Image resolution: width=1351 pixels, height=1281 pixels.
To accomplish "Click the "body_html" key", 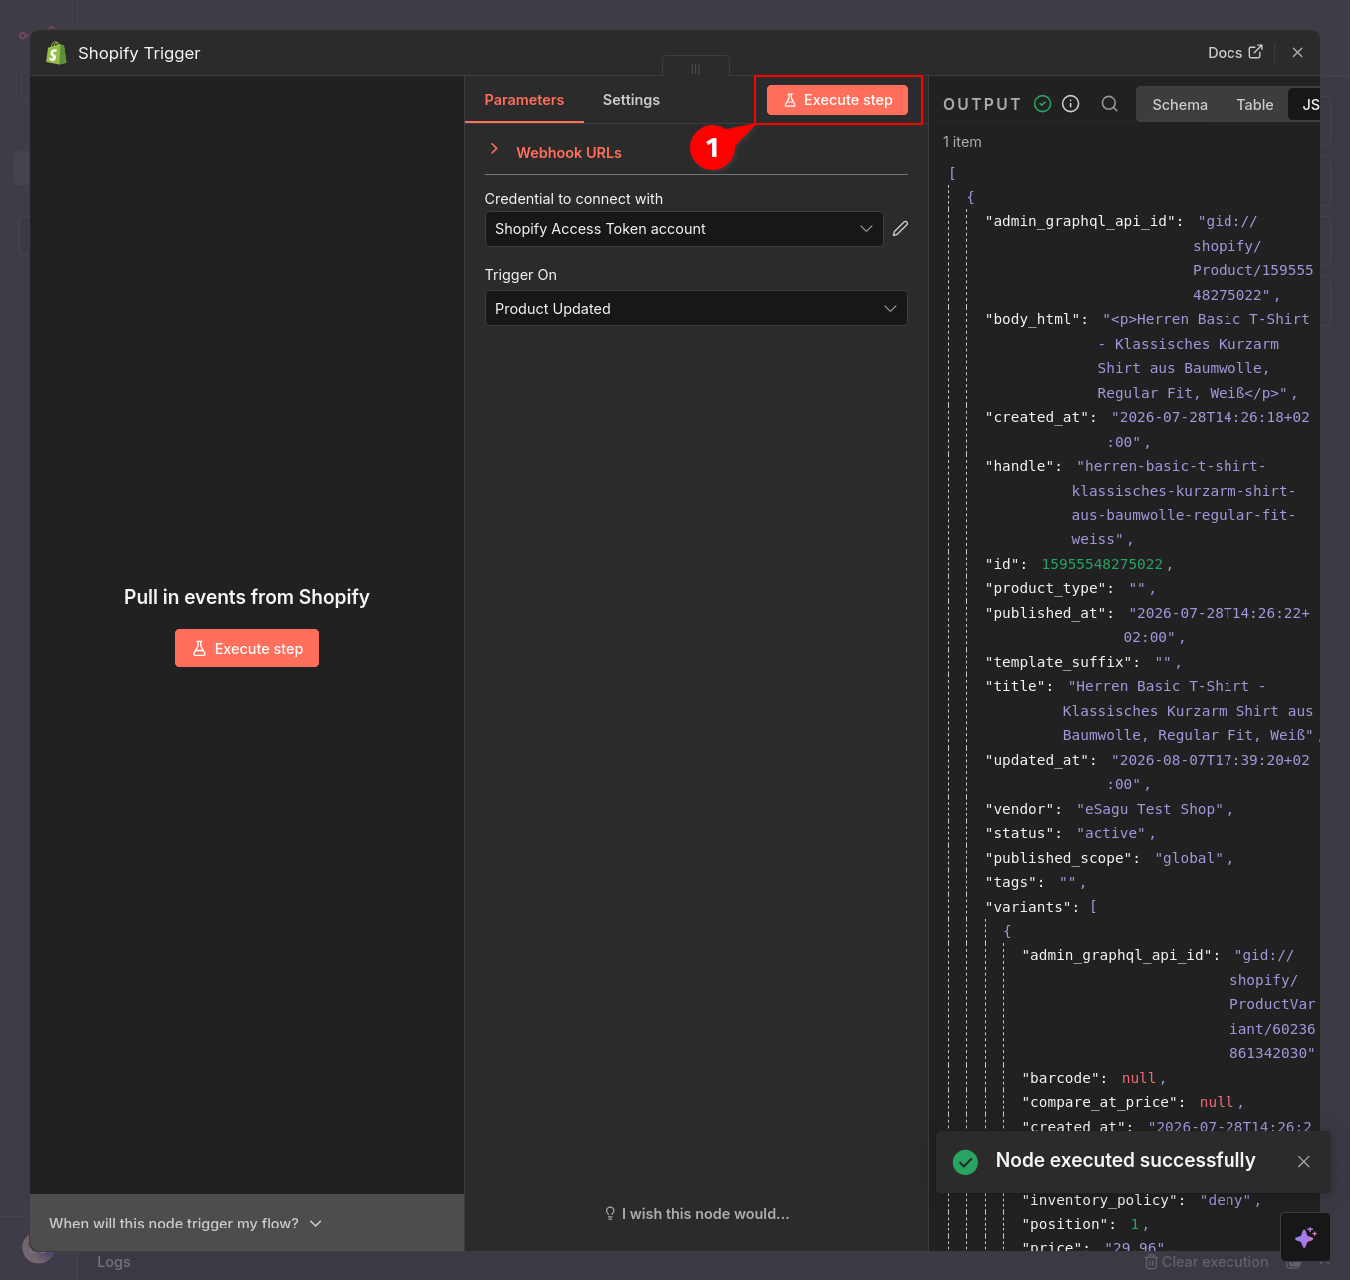I will click(1032, 319).
